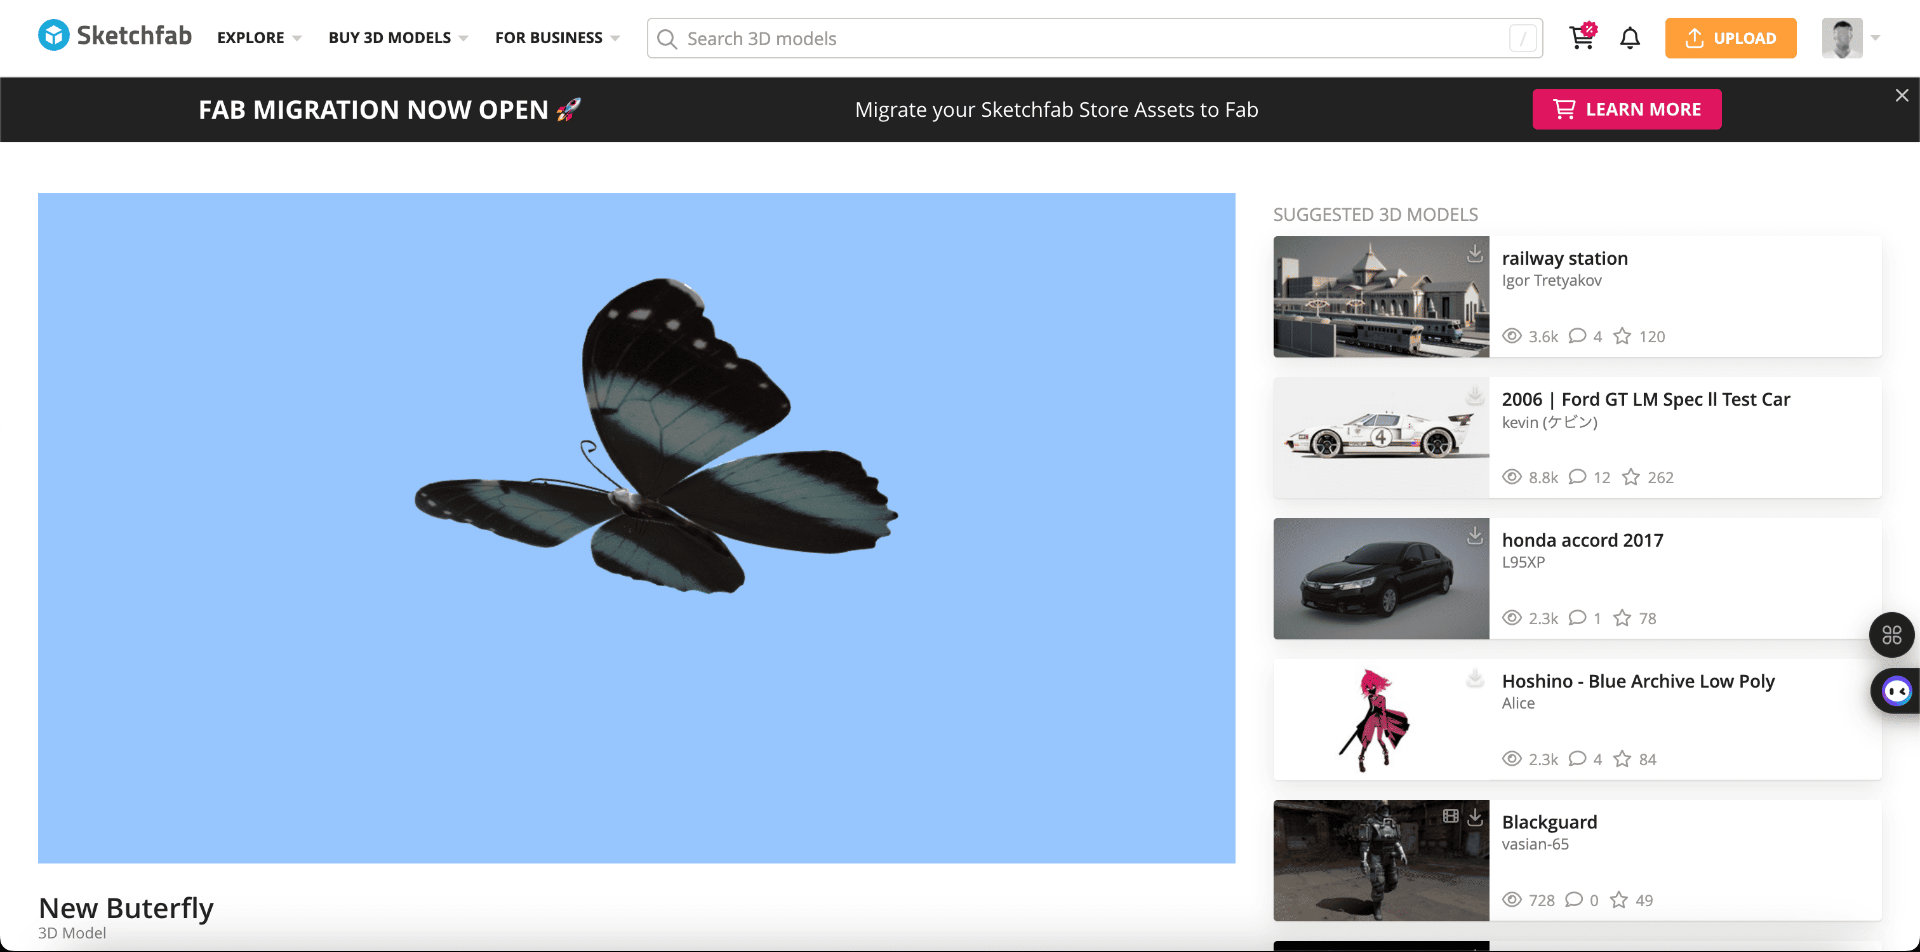Click the likes star icon for railway station
This screenshot has height=952, width=1920.
[1622, 336]
